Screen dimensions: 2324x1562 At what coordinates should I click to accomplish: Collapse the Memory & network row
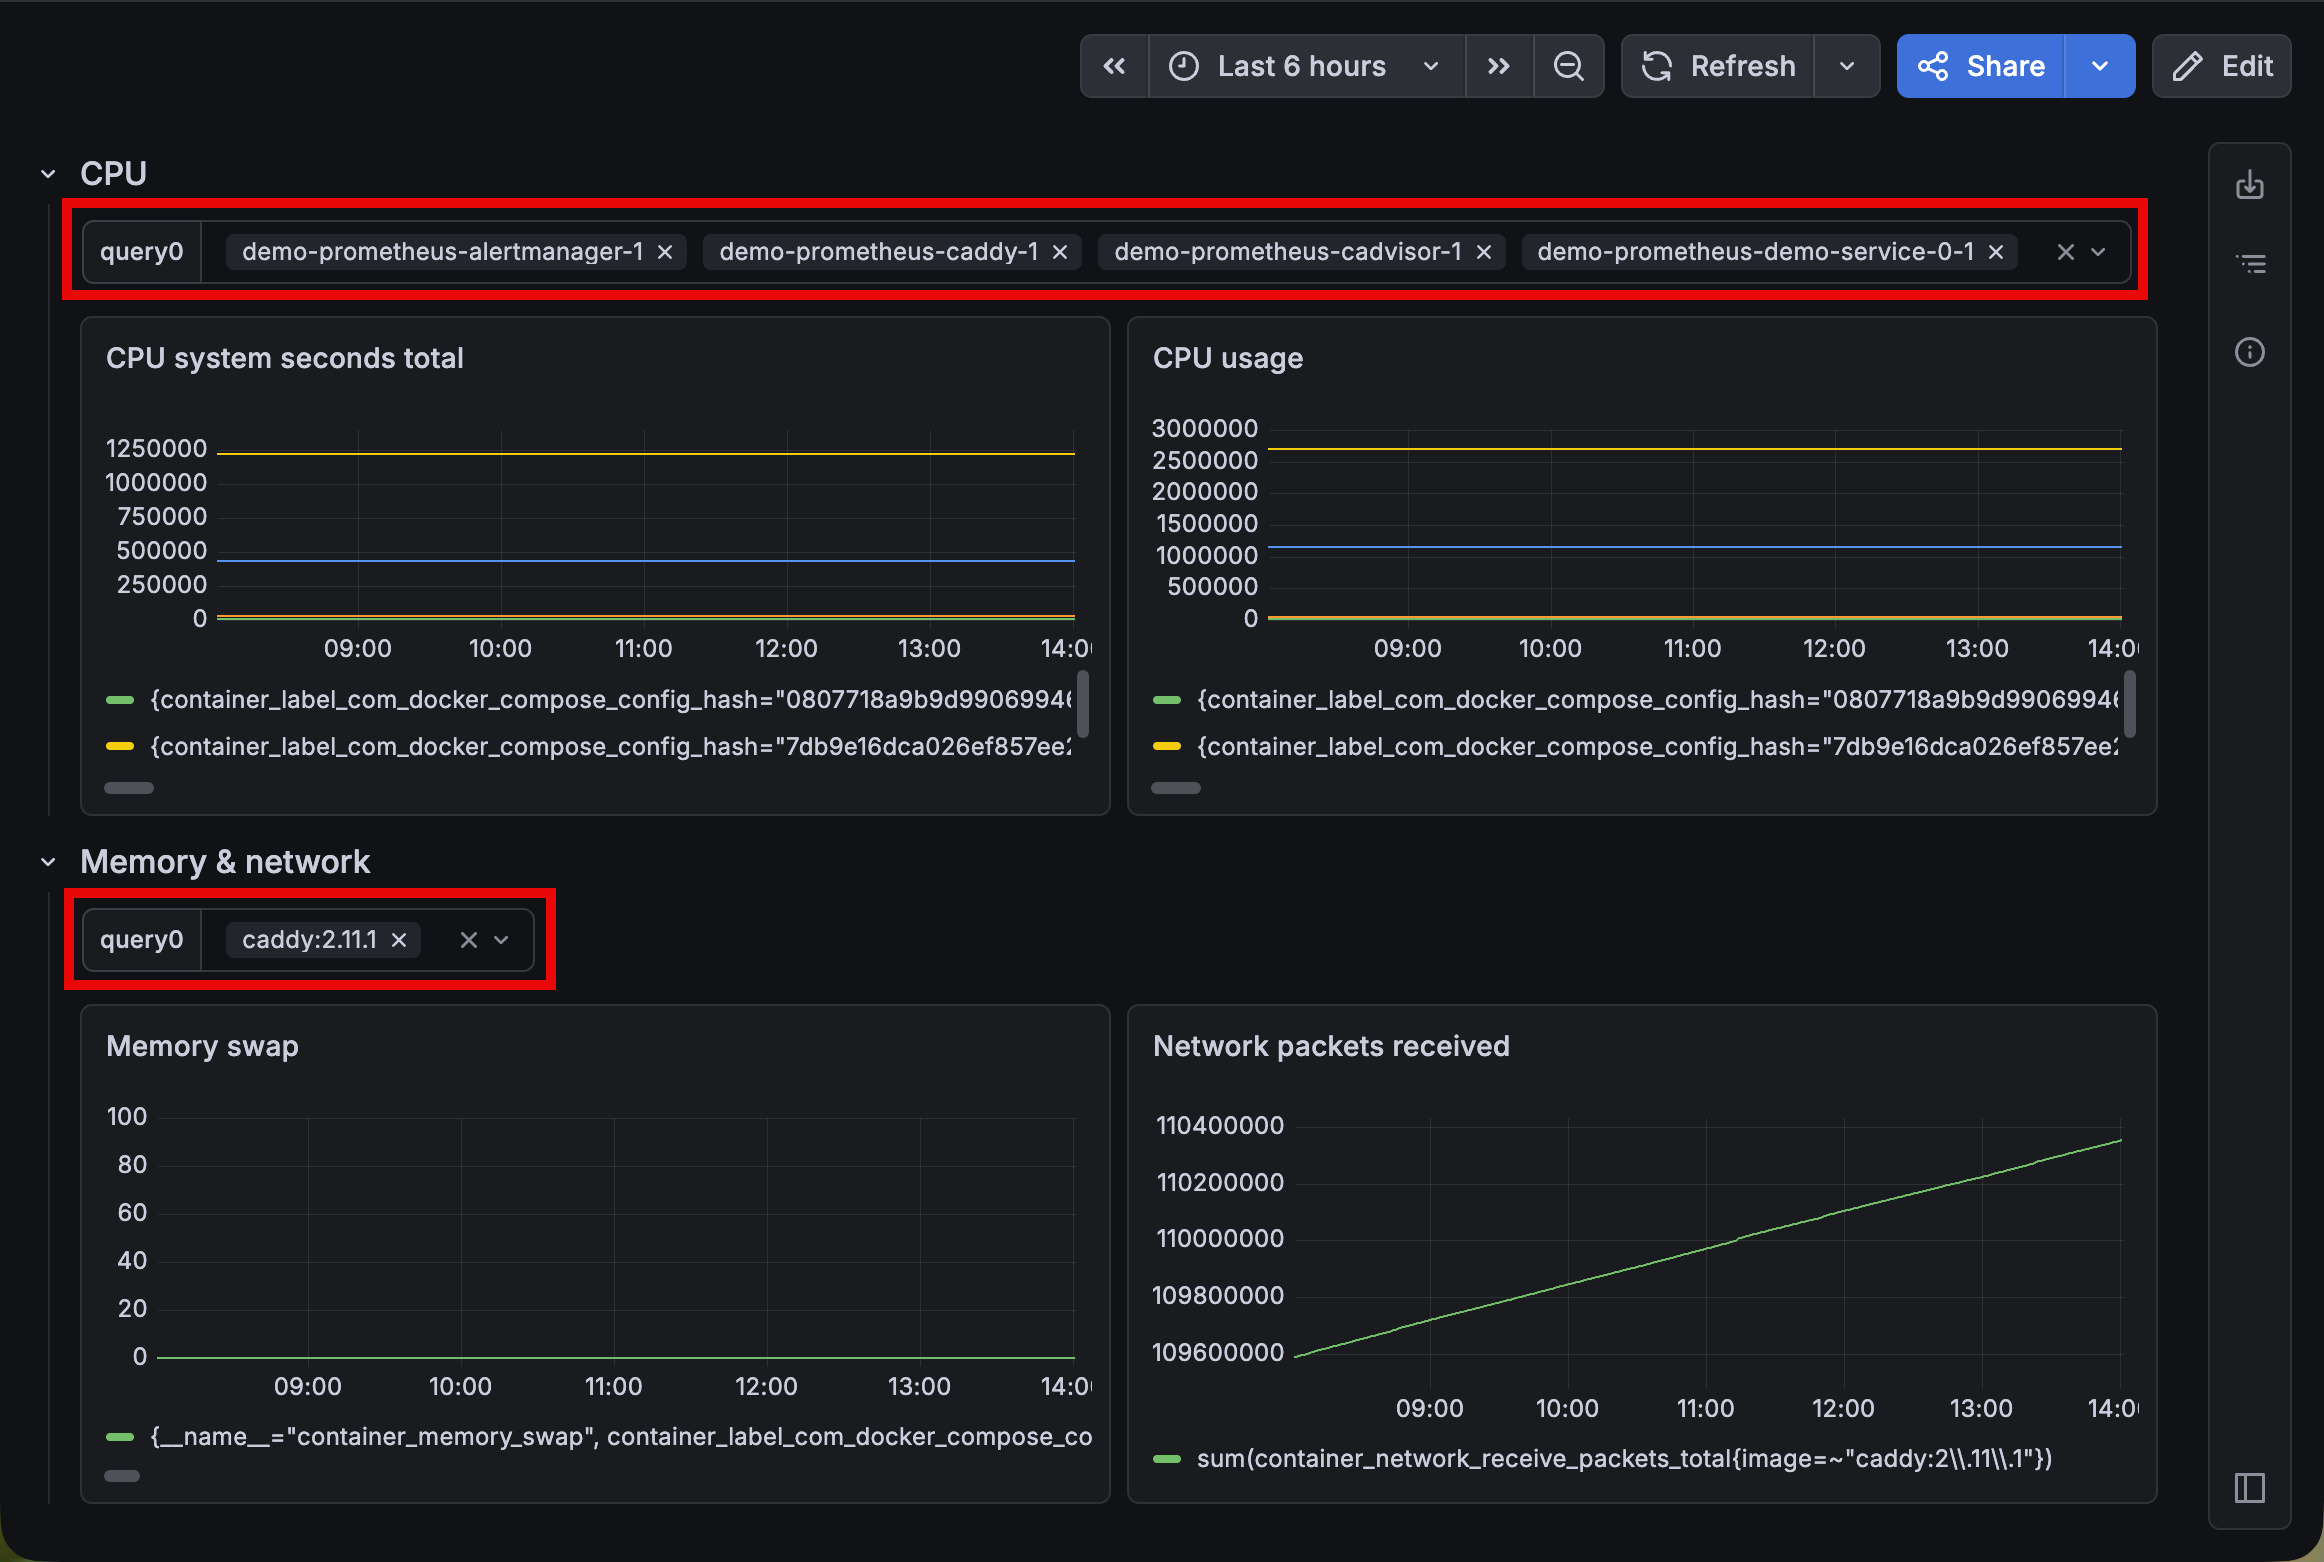48,862
